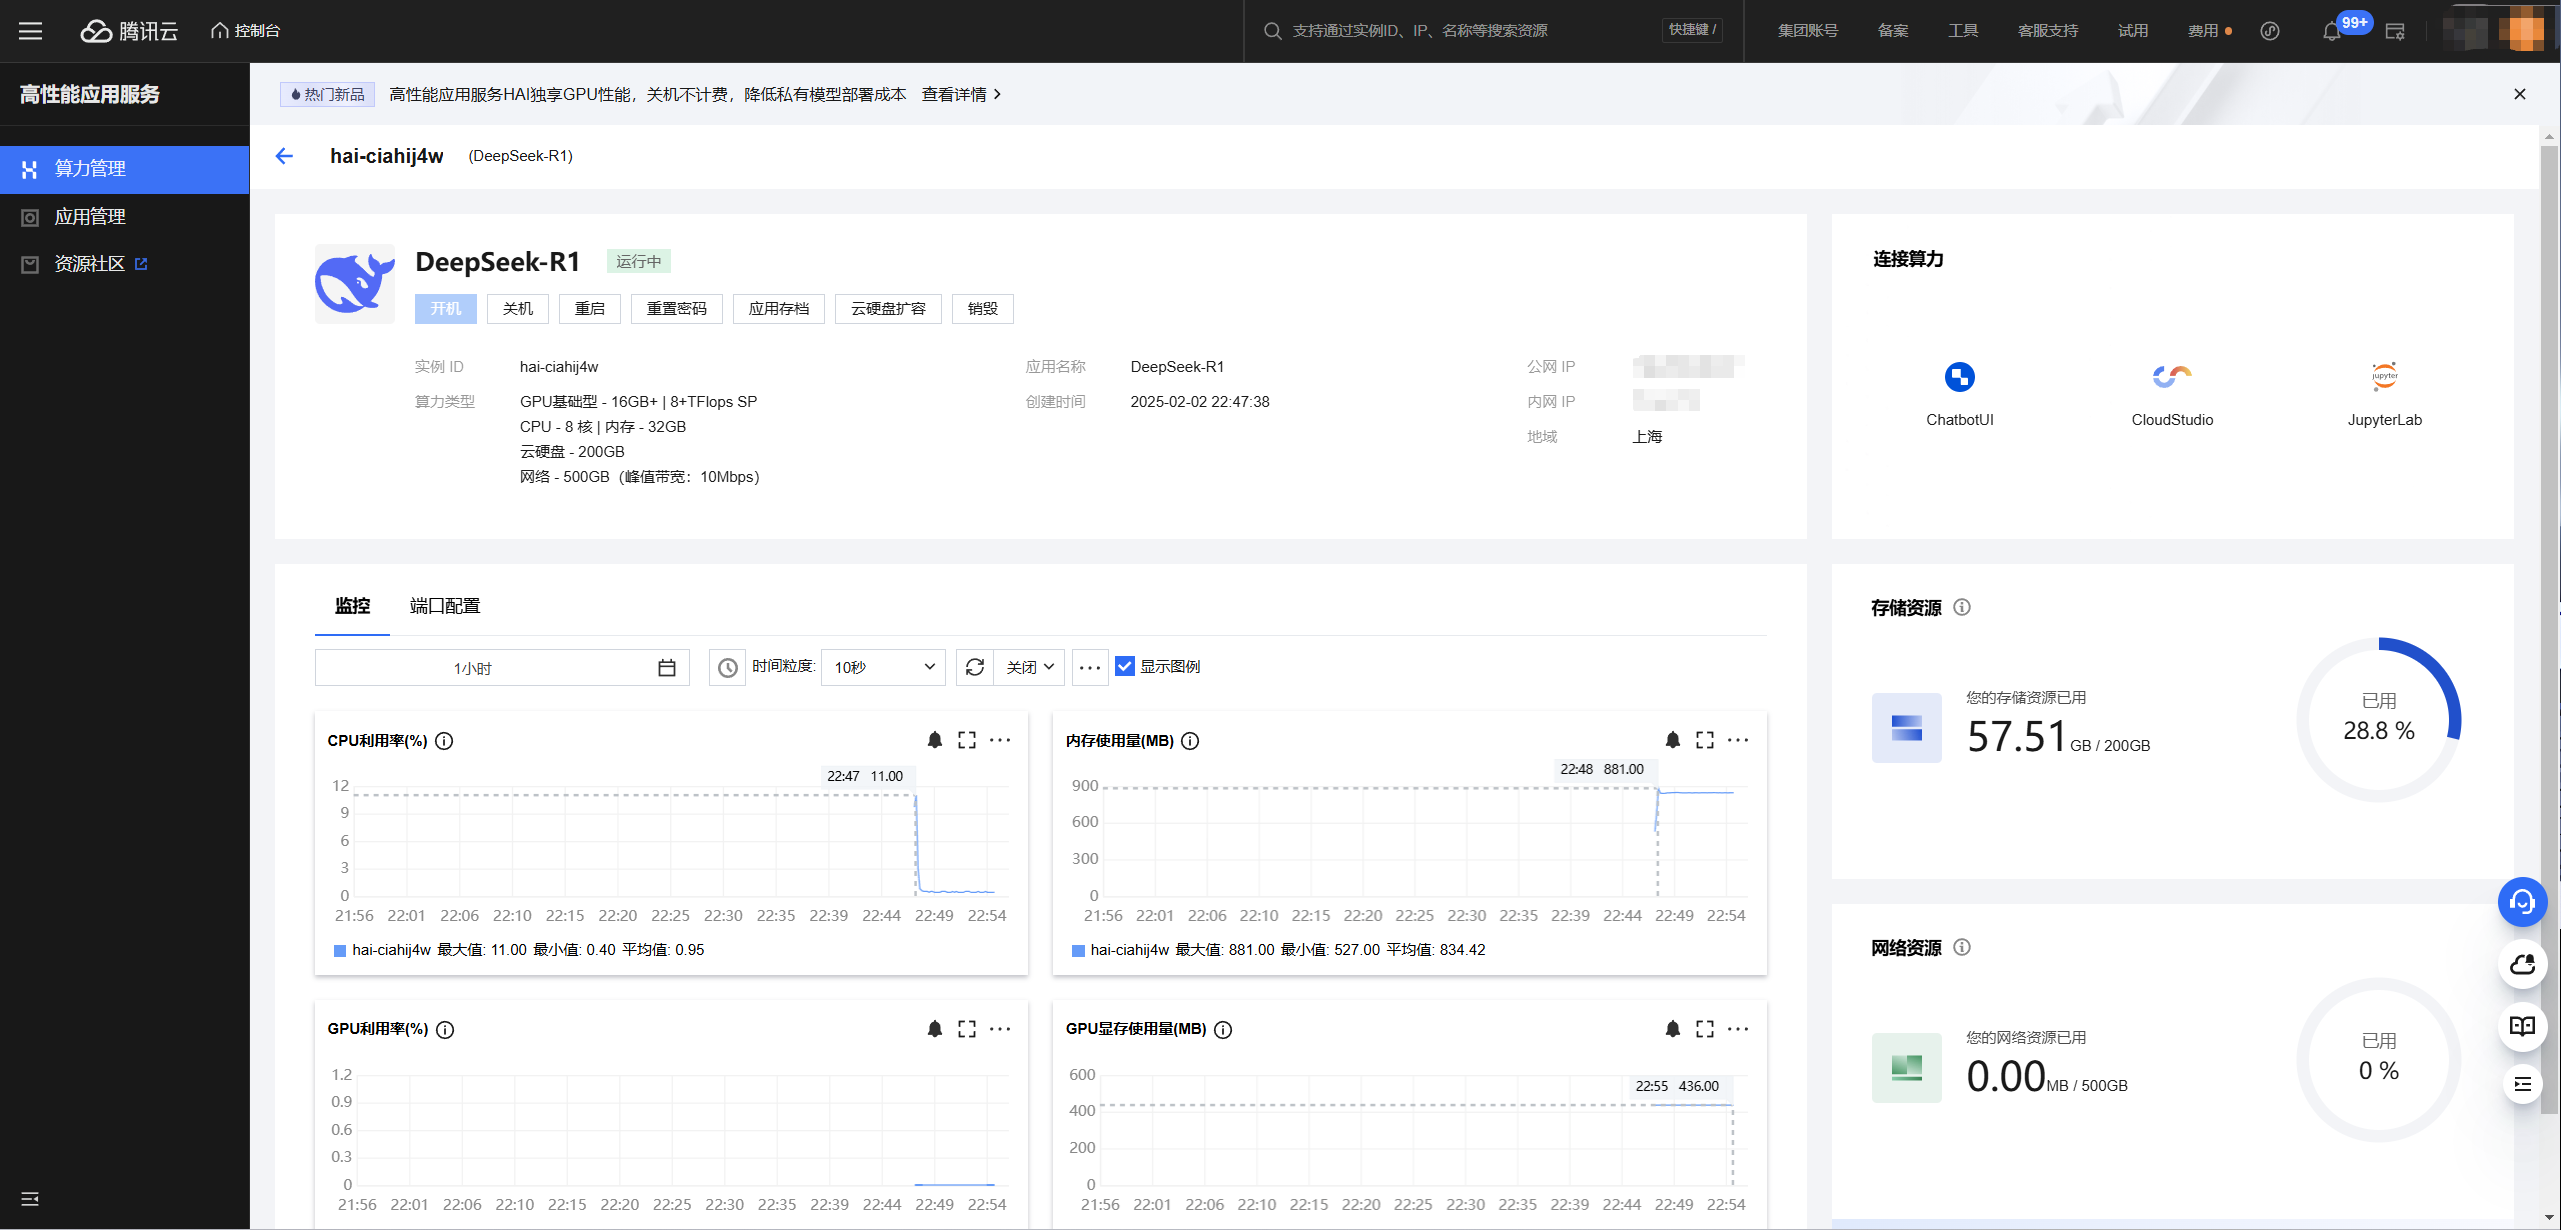
Task: Toggle the 显示图例 checkbox
Action: [x=1125, y=667]
